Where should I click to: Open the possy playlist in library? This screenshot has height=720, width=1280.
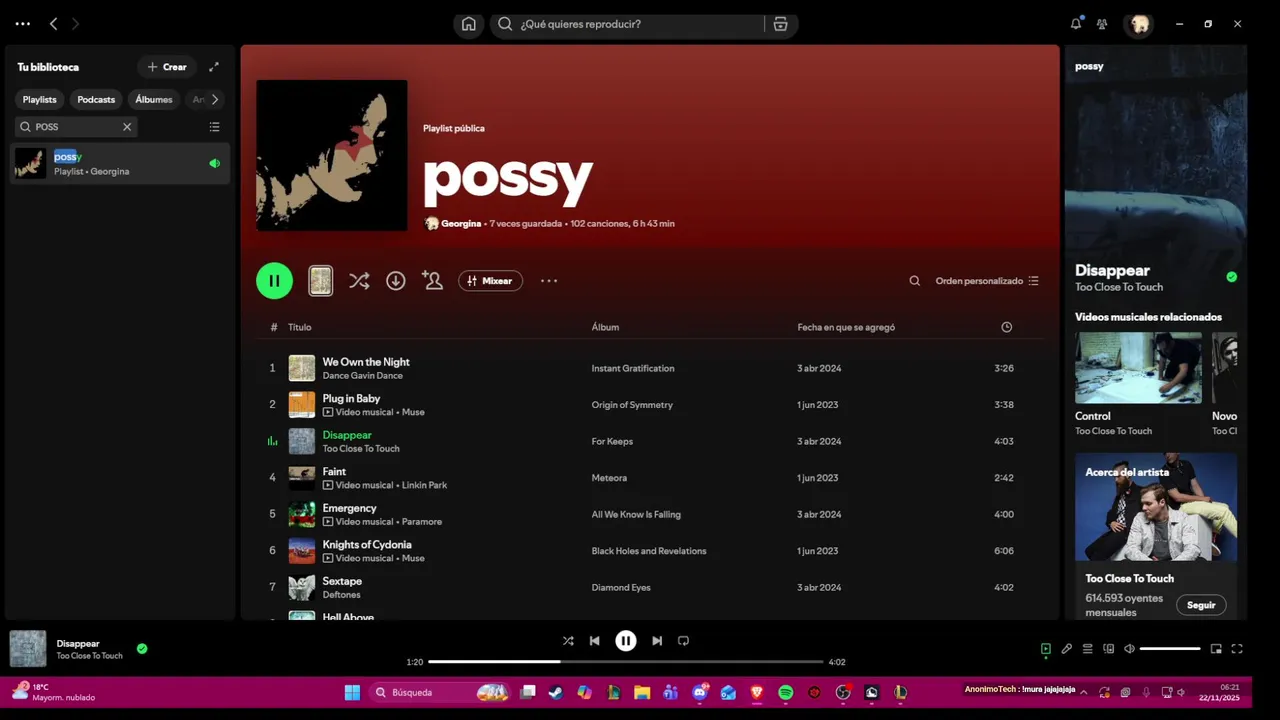120,163
